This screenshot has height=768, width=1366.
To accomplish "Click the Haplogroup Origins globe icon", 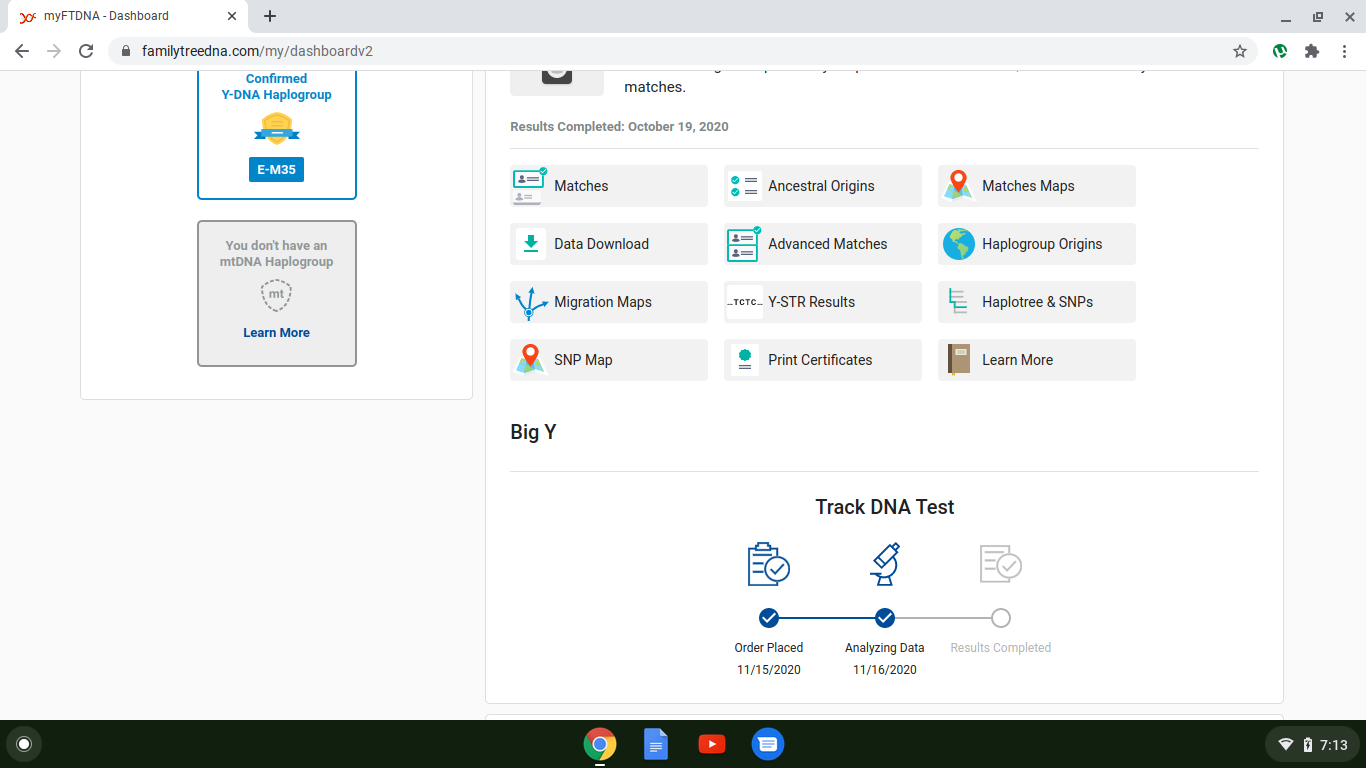I will (x=958, y=244).
